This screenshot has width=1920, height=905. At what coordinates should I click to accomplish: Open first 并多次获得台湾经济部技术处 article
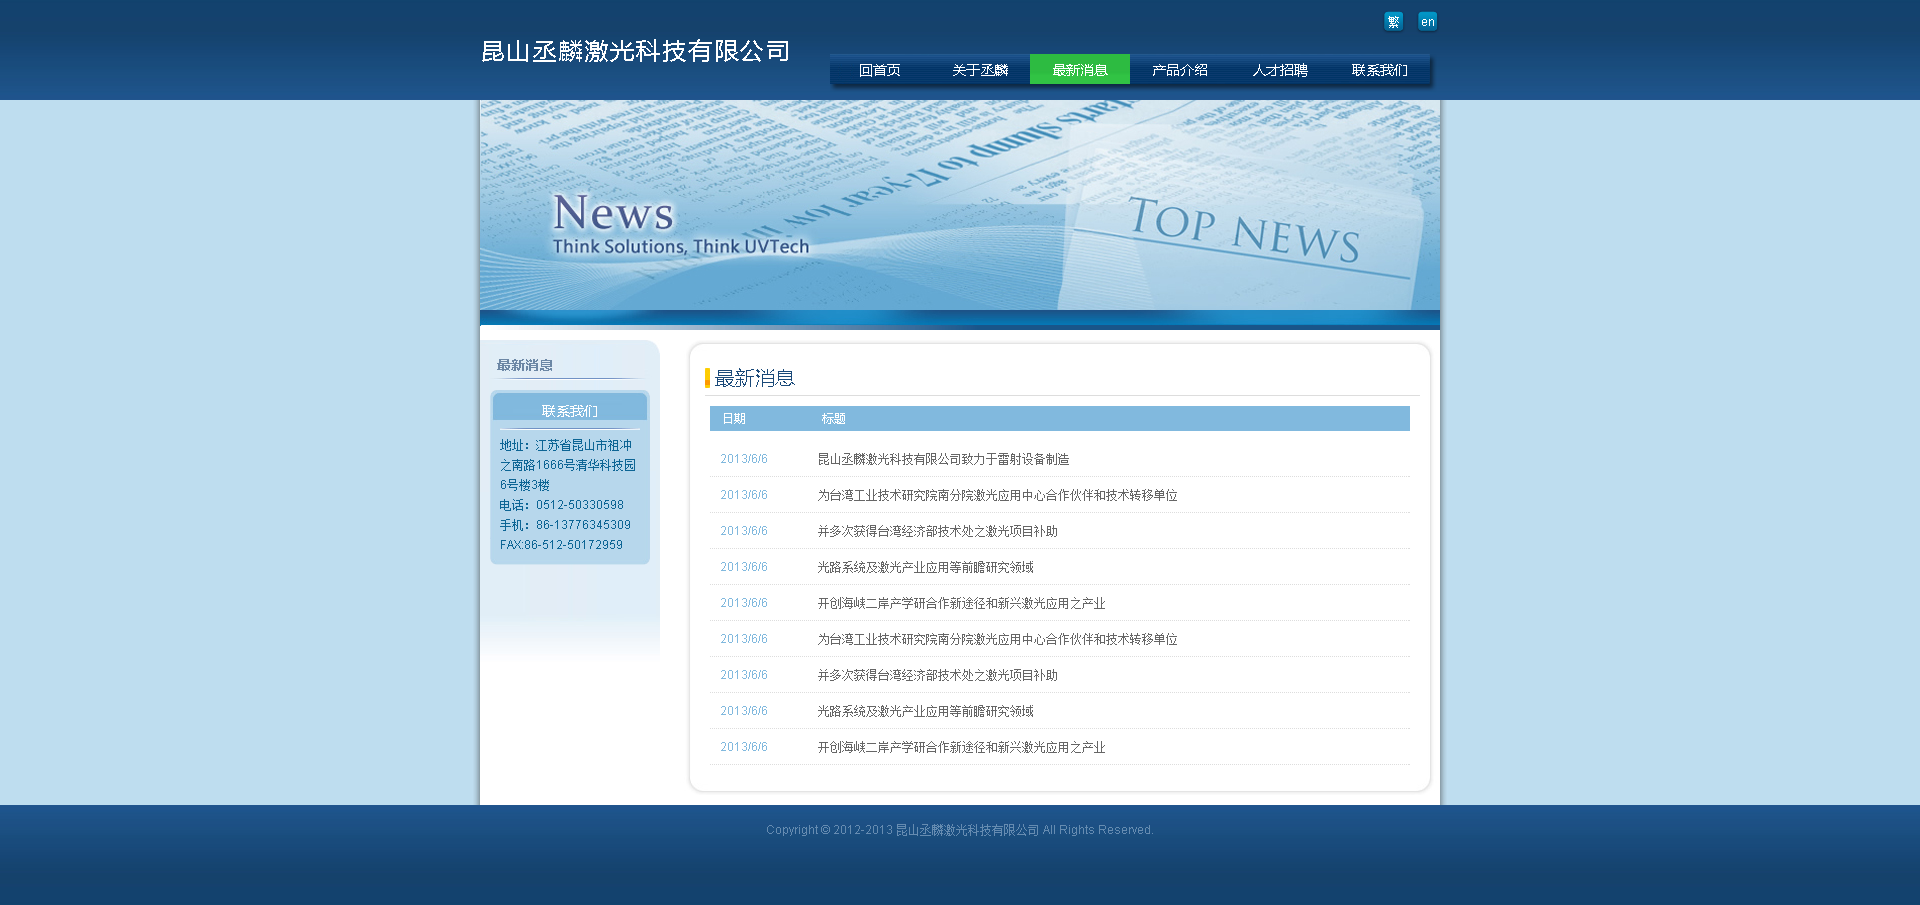tap(937, 531)
